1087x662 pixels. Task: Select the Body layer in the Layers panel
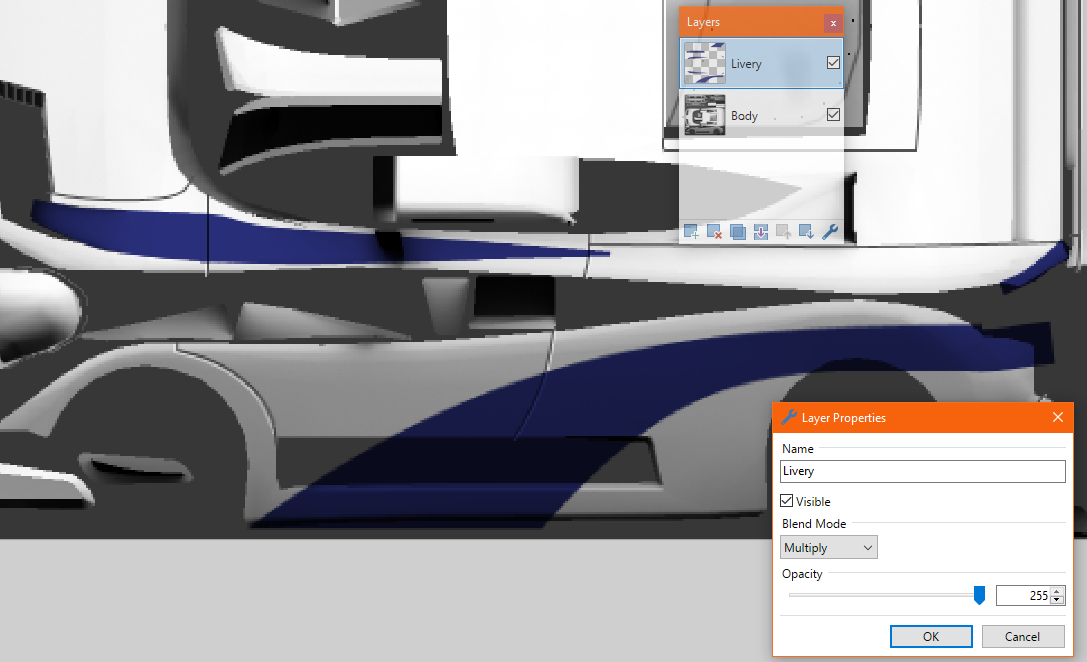760,116
